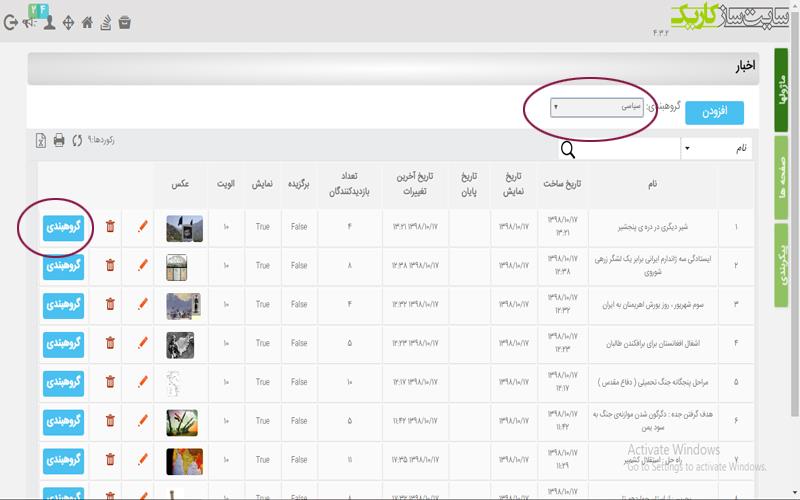800x500 pixels.
Task: Edit the second news row with pencil icon
Action: (x=142, y=265)
